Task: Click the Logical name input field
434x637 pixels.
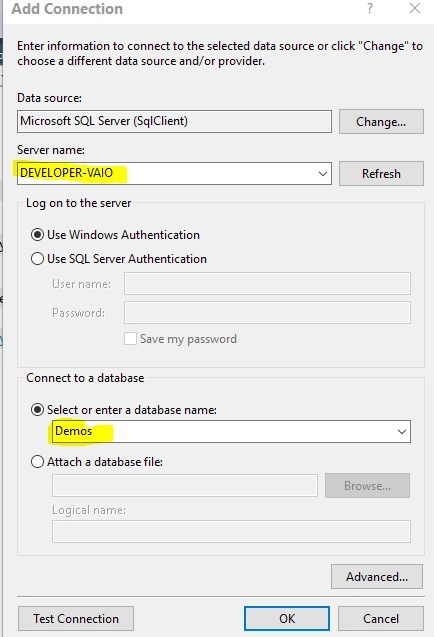Action: coord(231,531)
